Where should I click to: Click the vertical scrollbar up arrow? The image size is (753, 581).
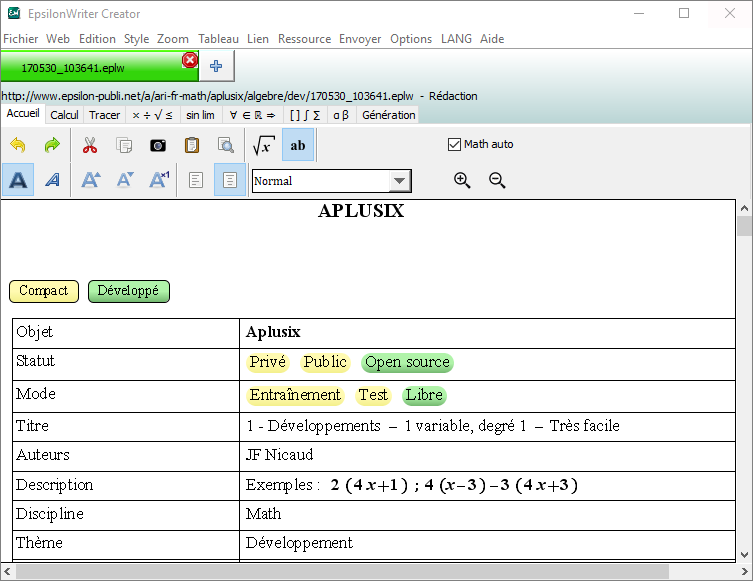click(744, 208)
